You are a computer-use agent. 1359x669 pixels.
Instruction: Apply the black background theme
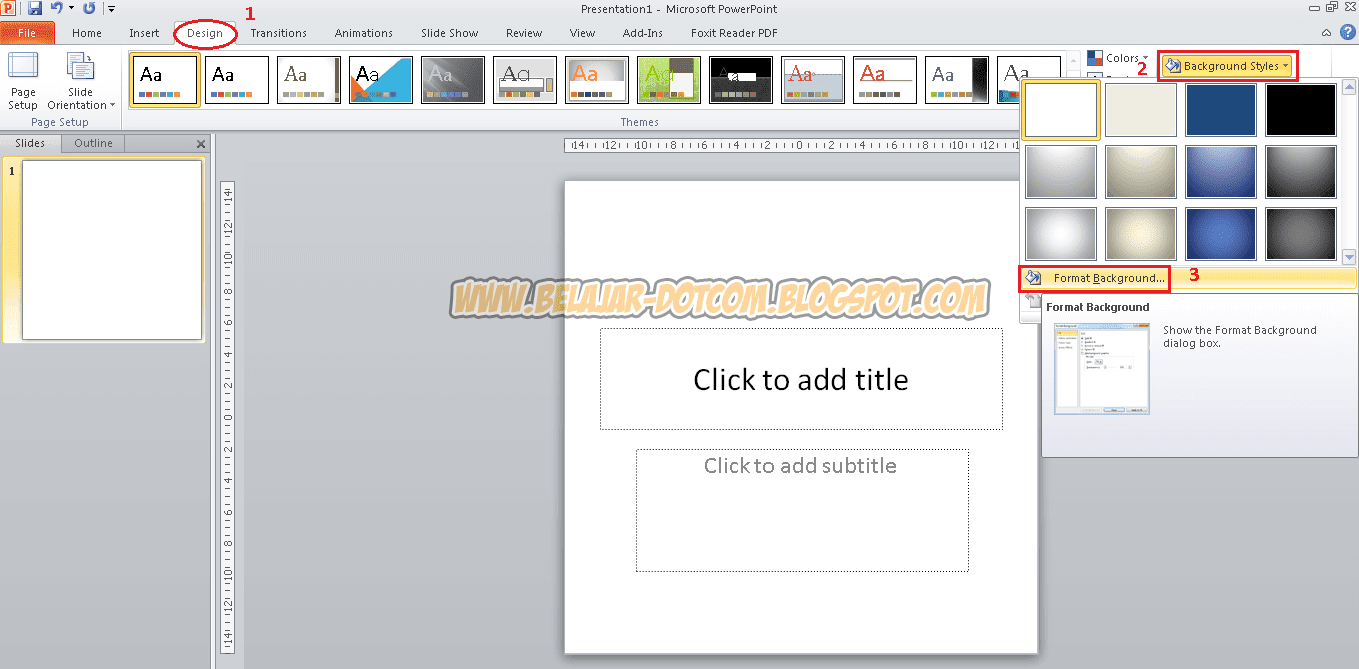pos(741,80)
